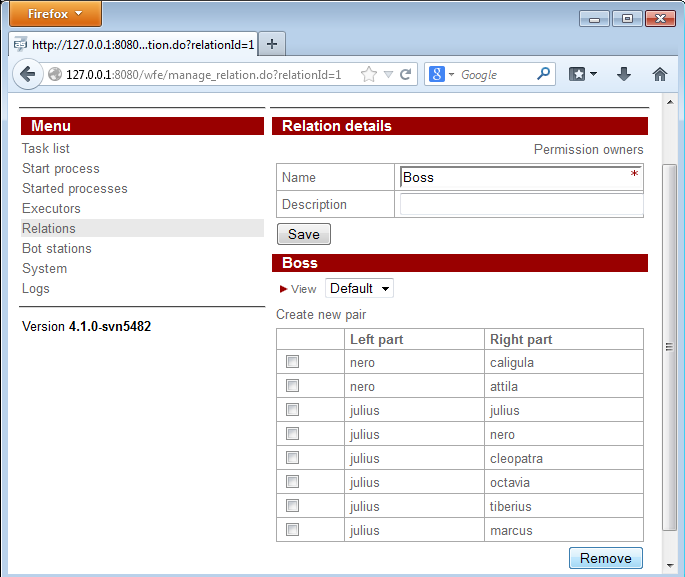
Task: Click the Save button
Action: coord(303,234)
